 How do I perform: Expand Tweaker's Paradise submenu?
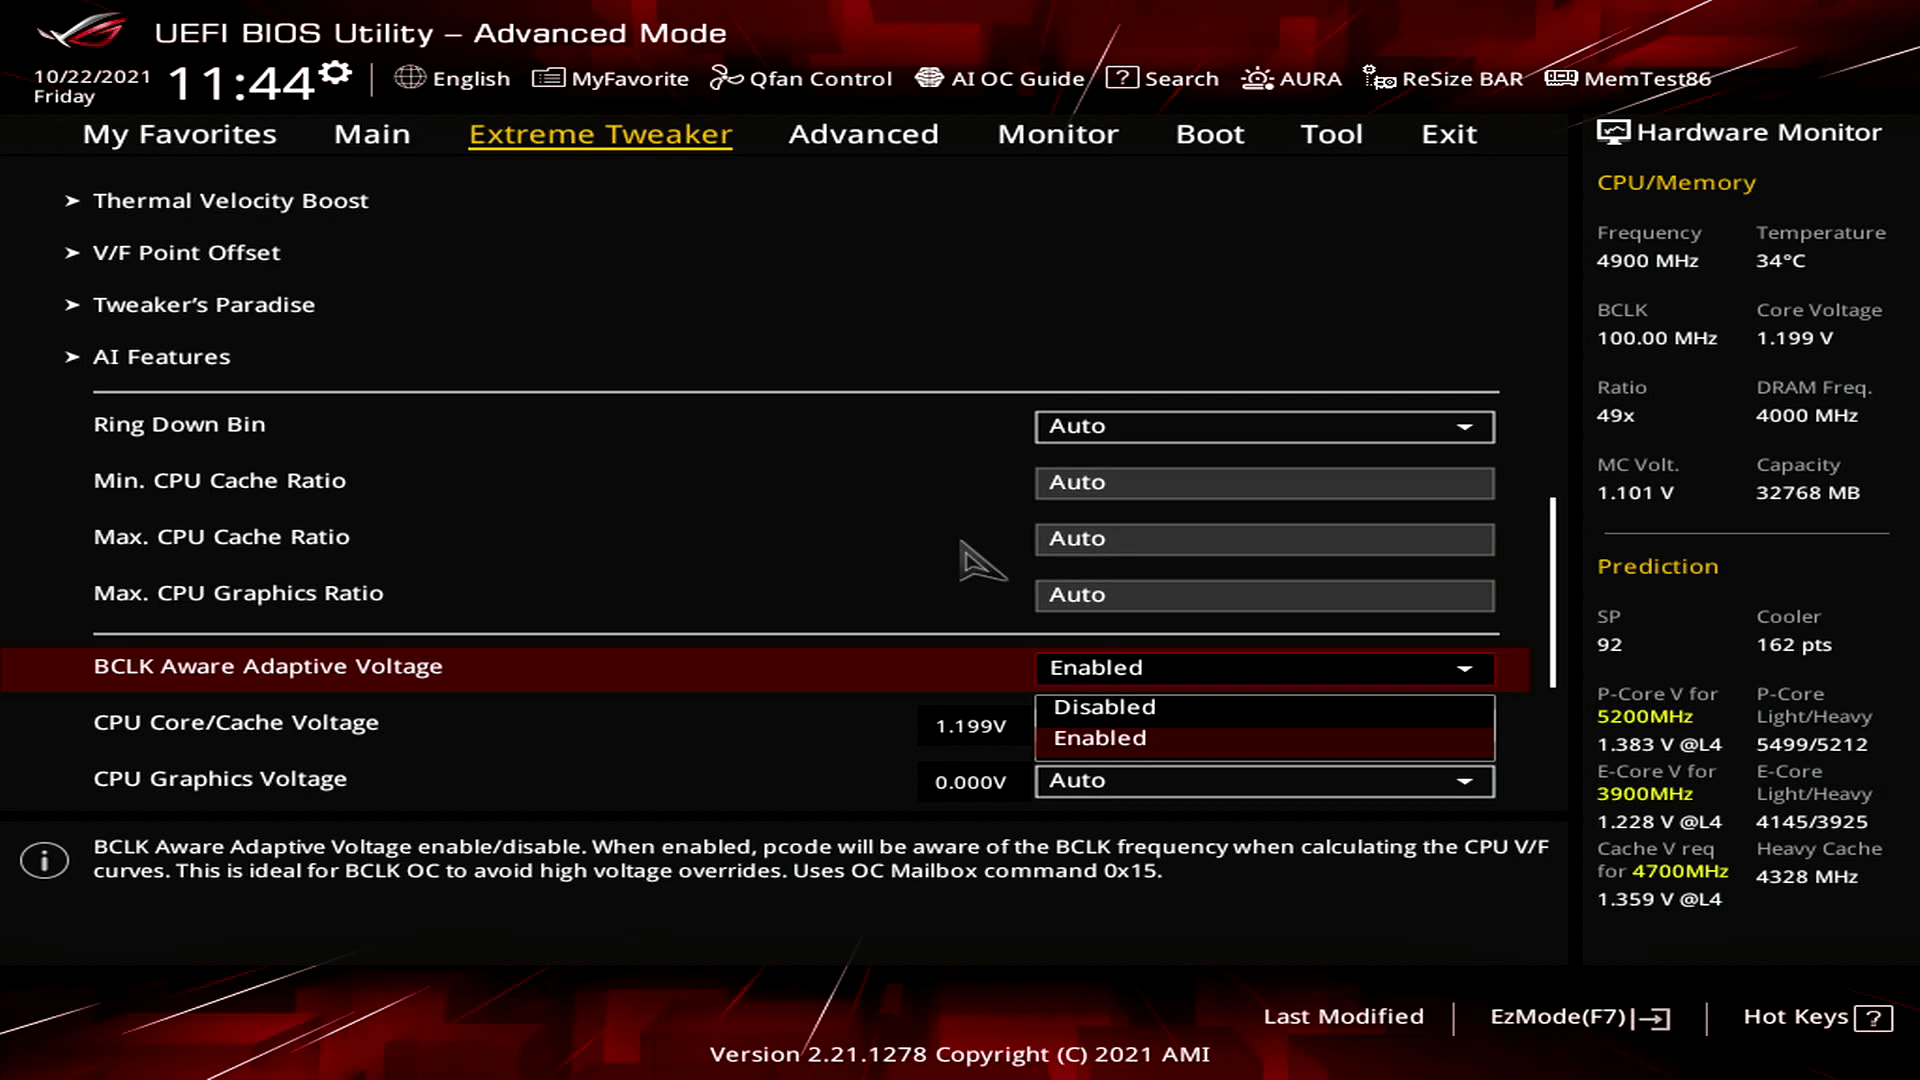pos(203,305)
